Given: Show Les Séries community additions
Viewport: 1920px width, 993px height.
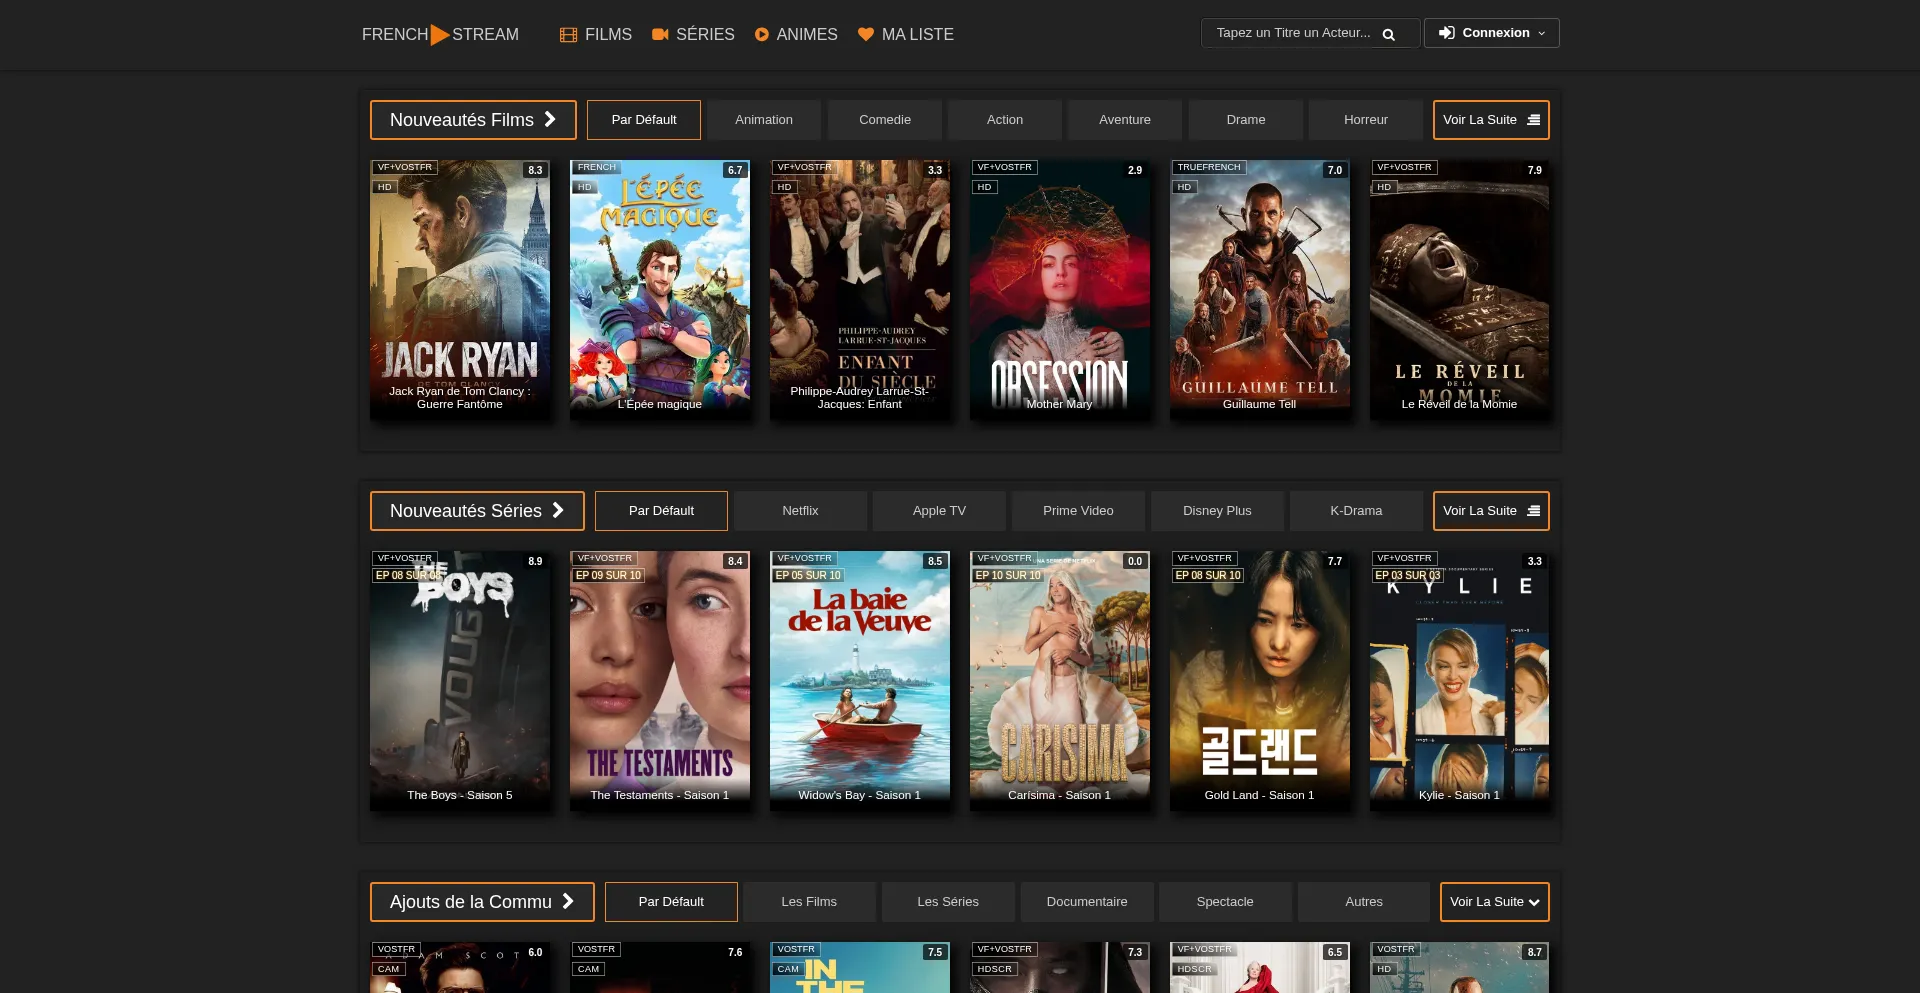Looking at the screenshot, I should click(x=948, y=902).
